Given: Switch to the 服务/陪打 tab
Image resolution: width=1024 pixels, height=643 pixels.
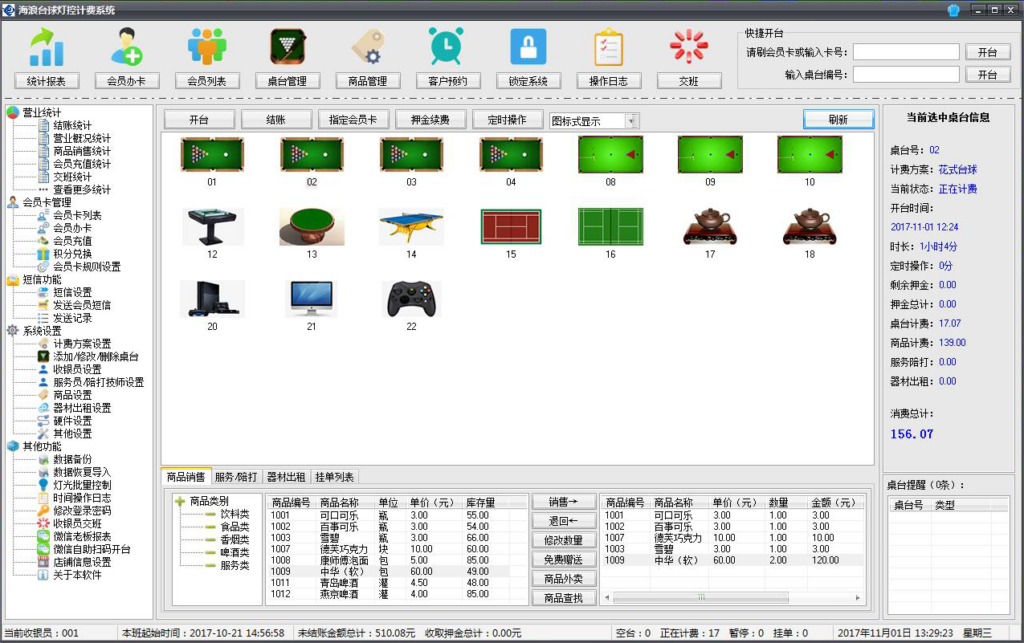Looking at the screenshot, I should tap(236, 478).
